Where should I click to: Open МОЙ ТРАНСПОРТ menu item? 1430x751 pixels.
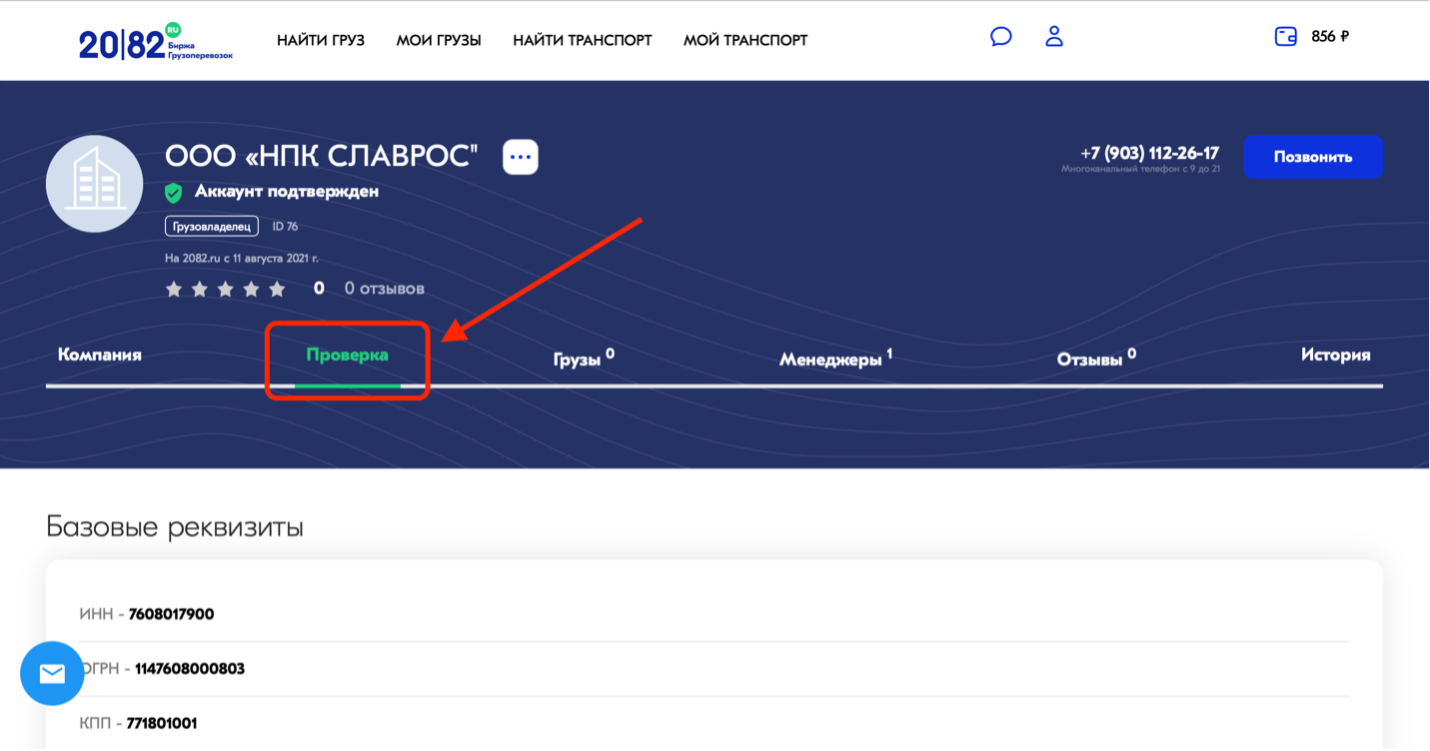(x=746, y=40)
